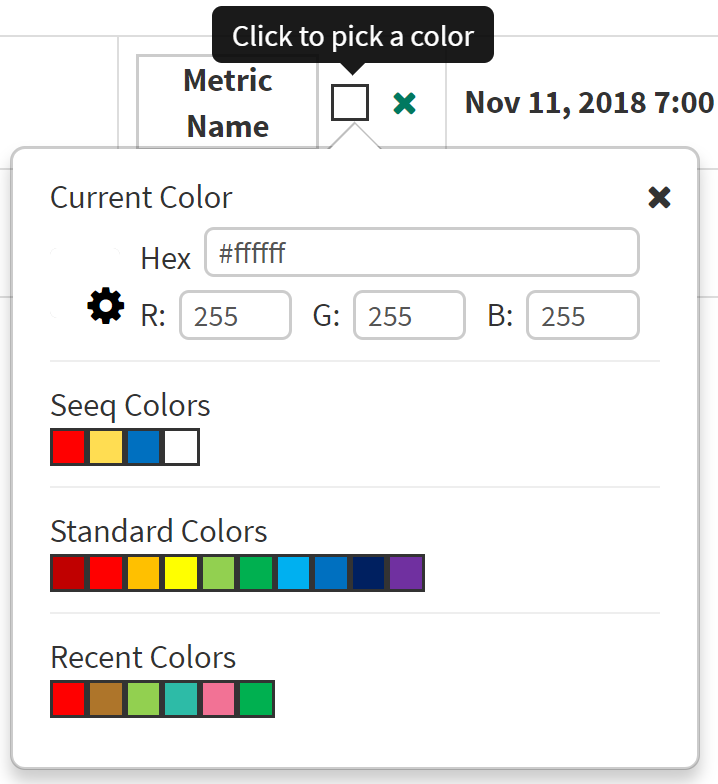Select brown swatch in Recent Colors
718x784 pixels.
106,699
